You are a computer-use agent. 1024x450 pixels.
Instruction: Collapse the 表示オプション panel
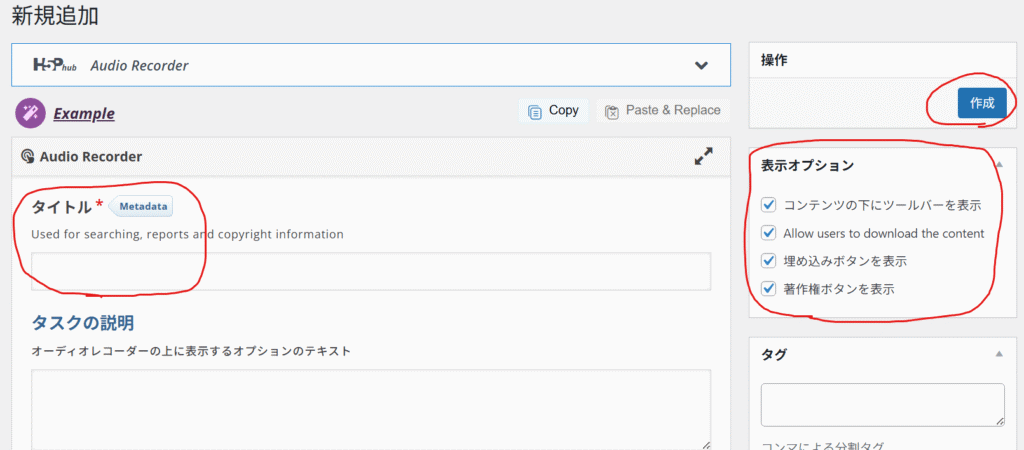[x=998, y=165]
